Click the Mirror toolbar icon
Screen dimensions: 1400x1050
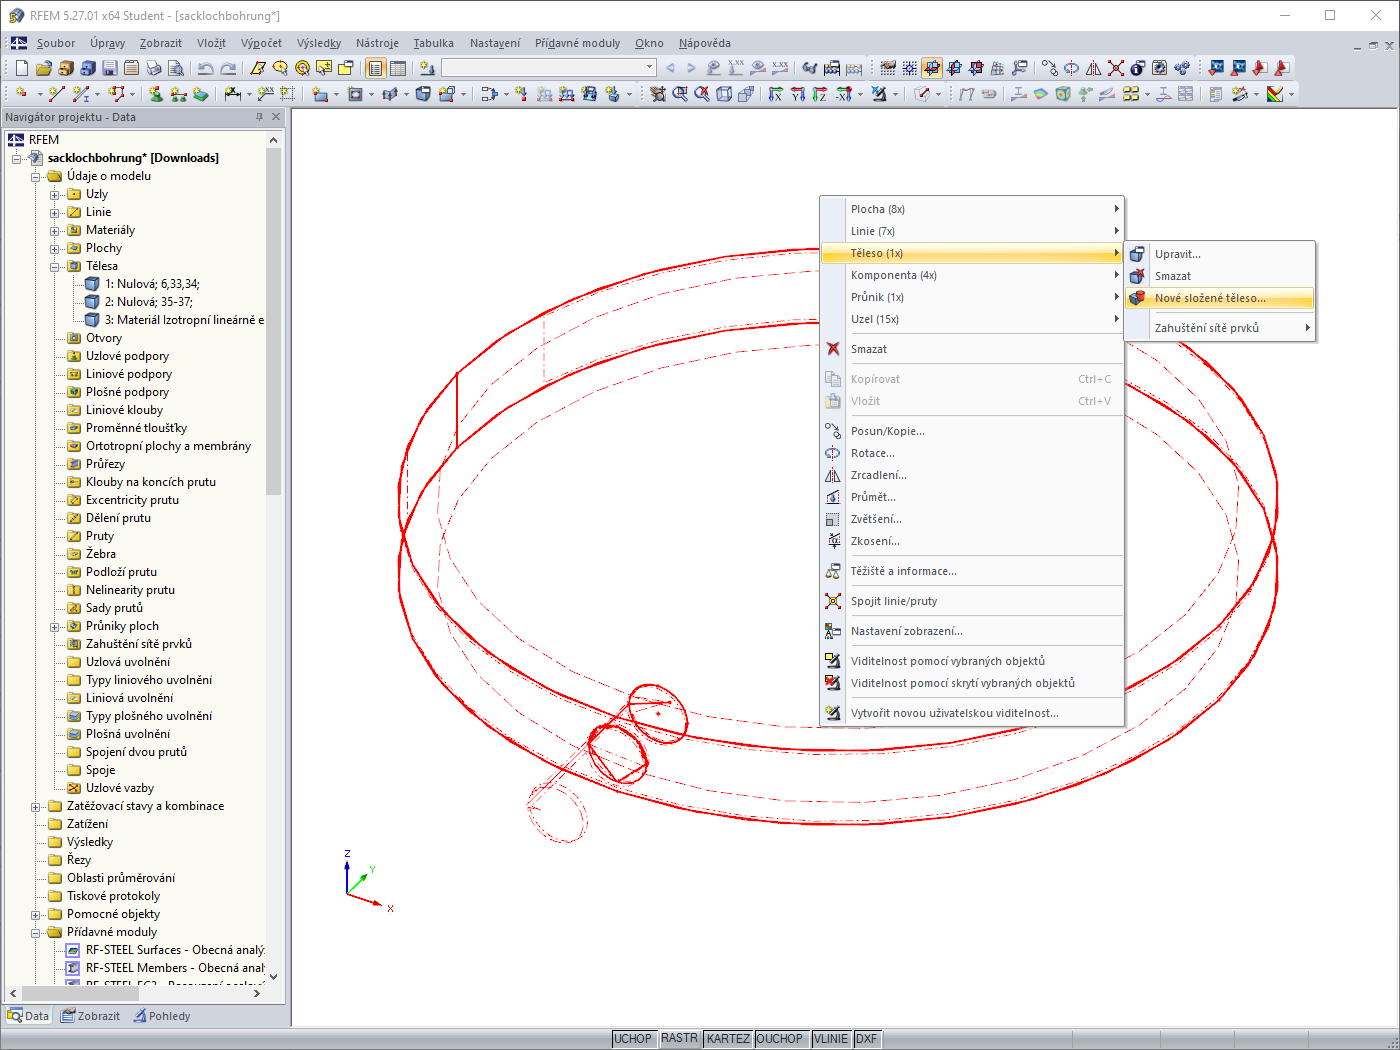click(1093, 68)
